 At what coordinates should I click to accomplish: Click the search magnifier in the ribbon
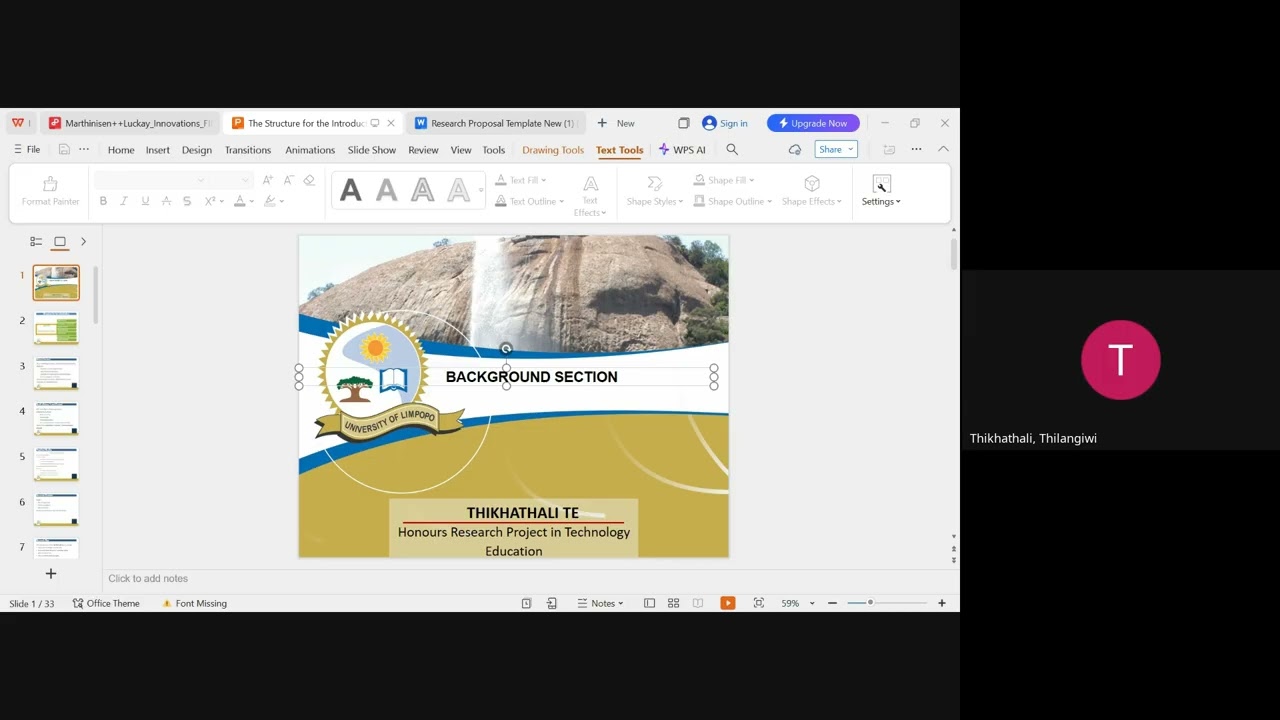point(732,150)
